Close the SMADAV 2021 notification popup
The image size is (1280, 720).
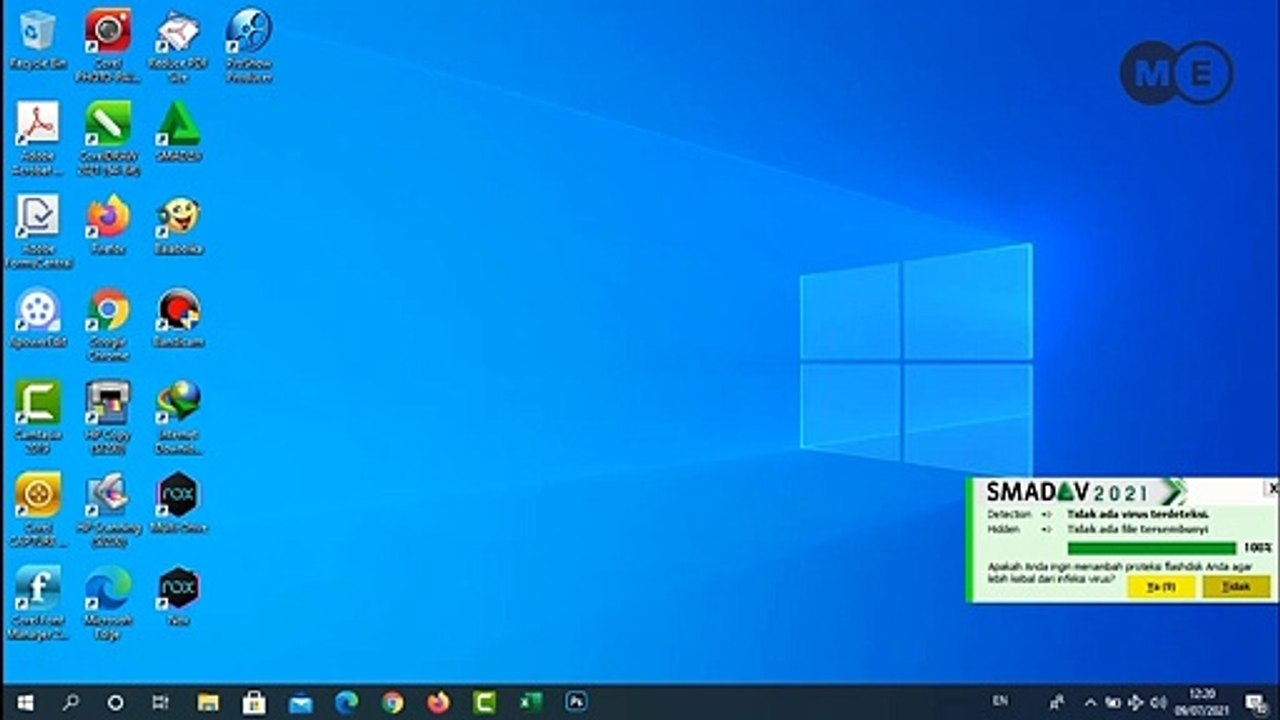1272,488
